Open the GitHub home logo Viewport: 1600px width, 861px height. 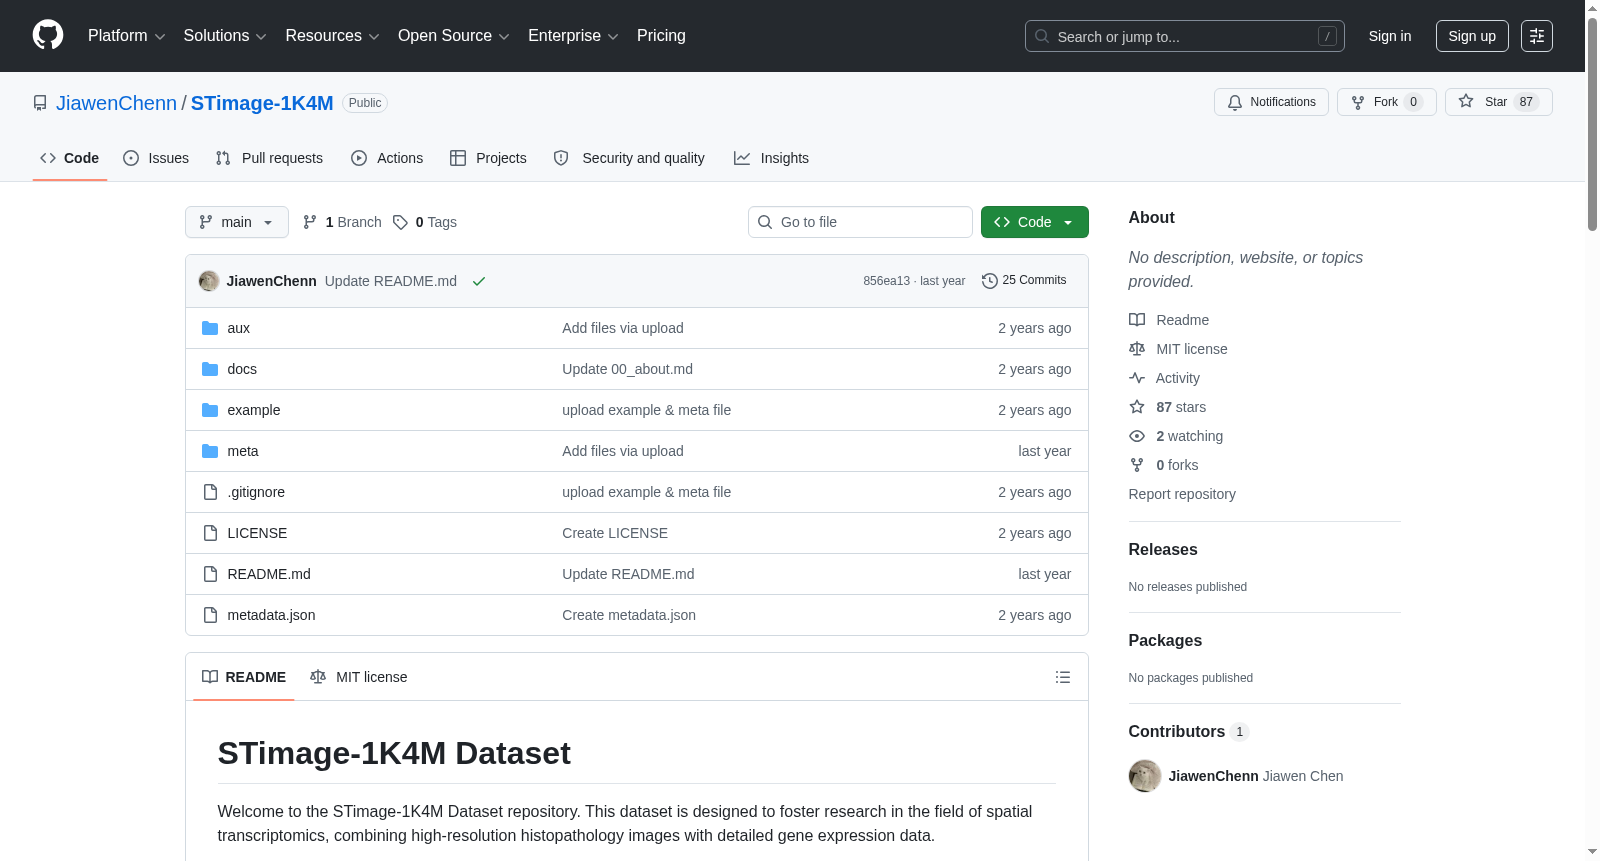tap(48, 35)
